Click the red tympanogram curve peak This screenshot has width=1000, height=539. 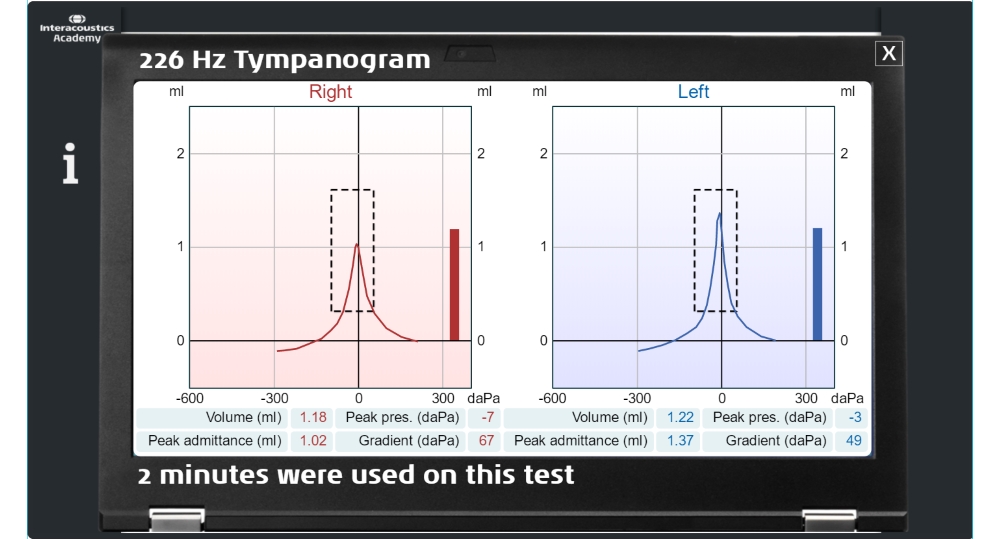click(x=357, y=245)
